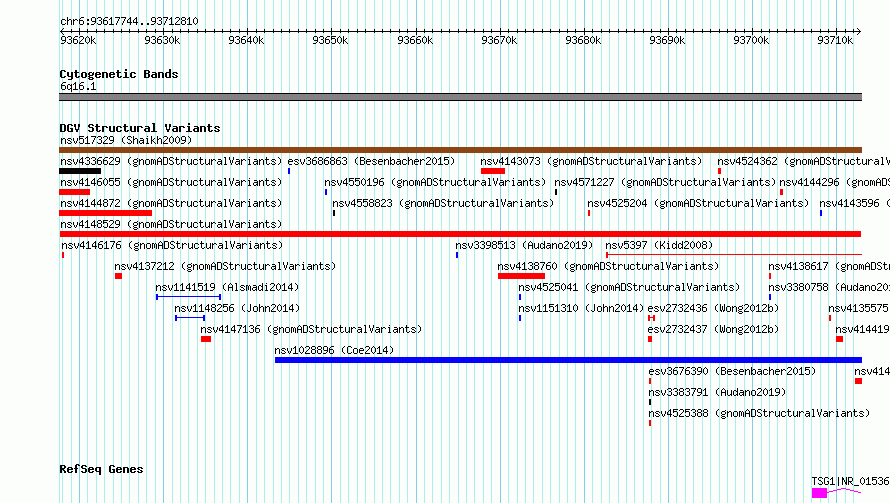This screenshot has height=503, width=890.
Task: Select the blue nsv1148256 interval line
Action: click(190, 318)
